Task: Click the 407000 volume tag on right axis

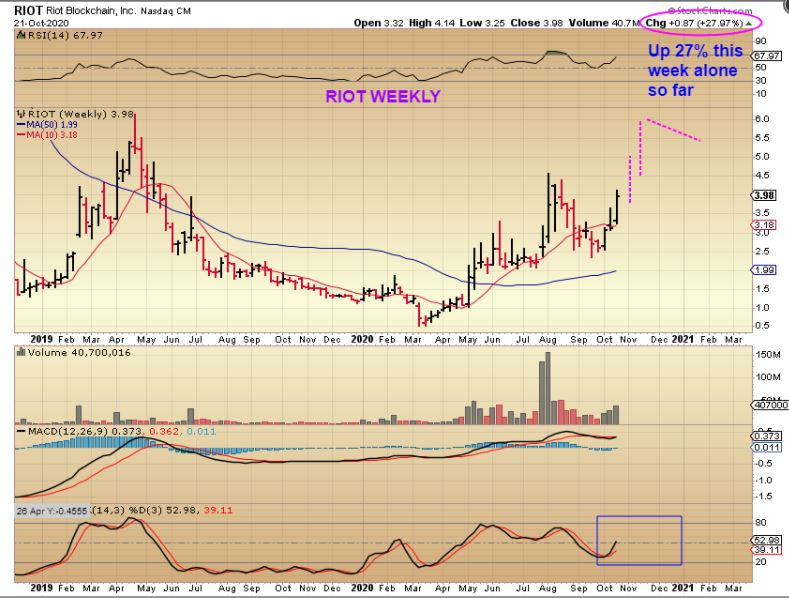Action: click(x=770, y=405)
